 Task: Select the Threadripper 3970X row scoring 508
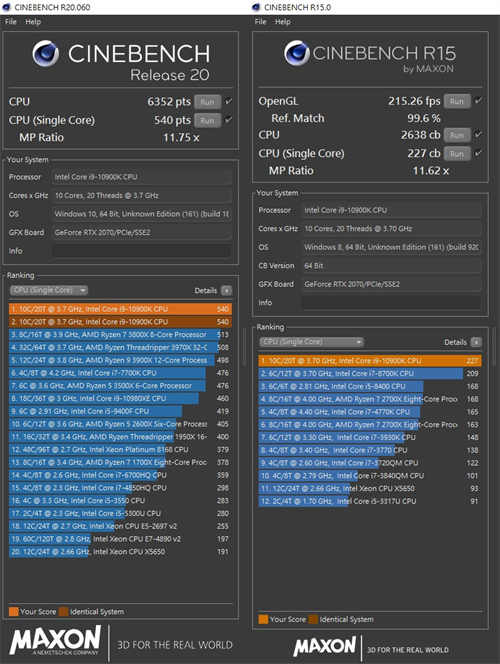(x=120, y=347)
